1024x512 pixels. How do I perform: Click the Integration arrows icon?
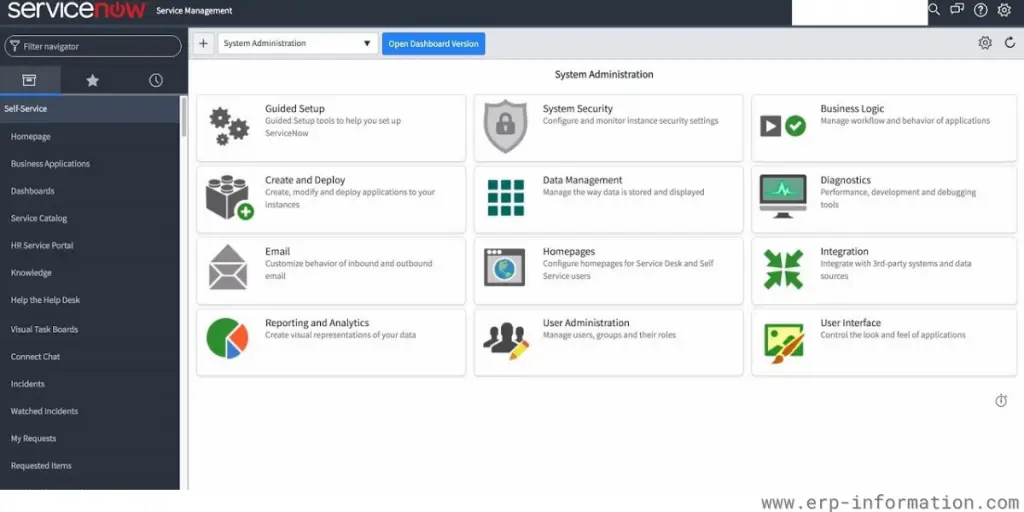click(782, 269)
